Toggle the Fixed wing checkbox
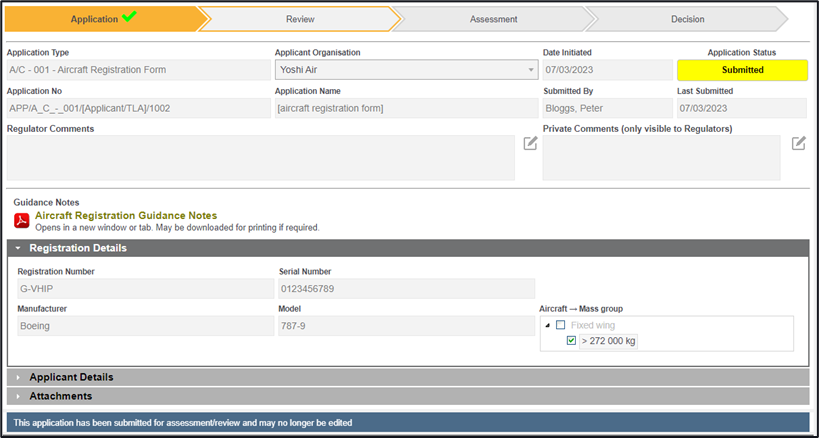Screen dimensions: 819x438 tap(560, 325)
